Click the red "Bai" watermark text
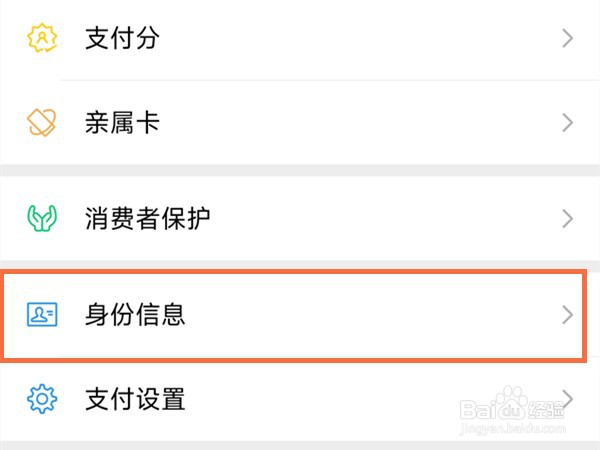Viewport: 600px width, 450px height. tap(476, 411)
